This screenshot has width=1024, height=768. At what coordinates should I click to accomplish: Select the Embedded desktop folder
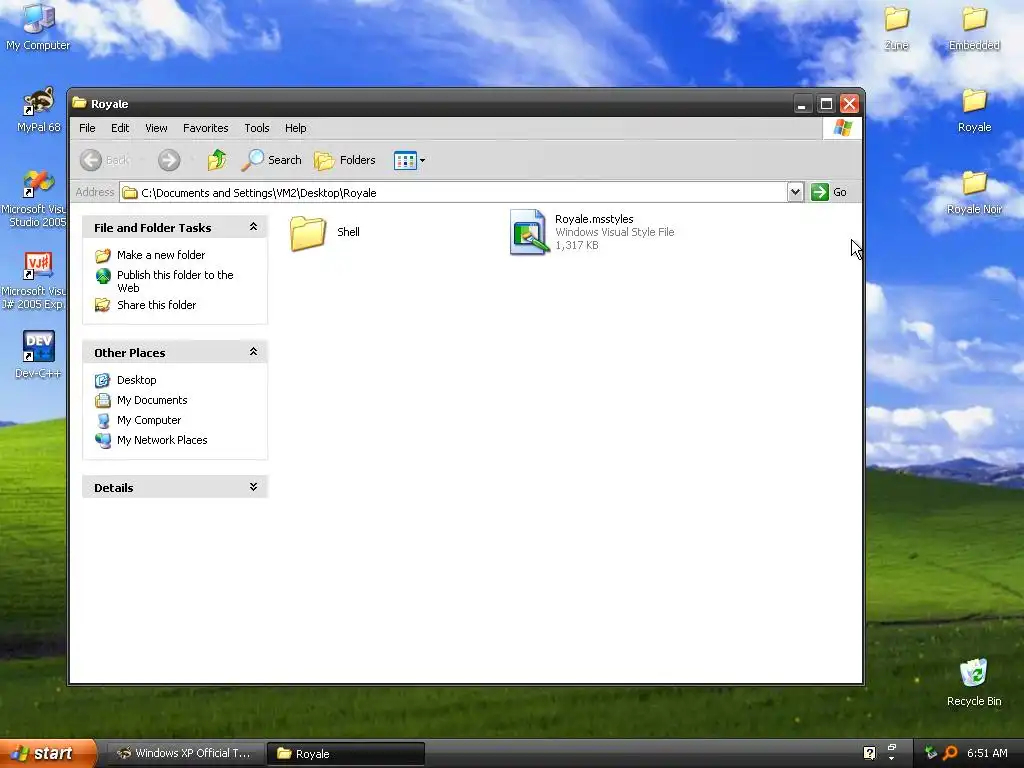(x=974, y=29)
